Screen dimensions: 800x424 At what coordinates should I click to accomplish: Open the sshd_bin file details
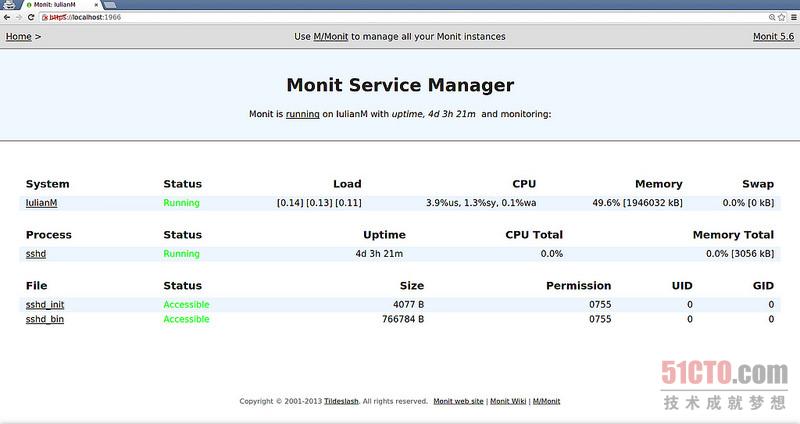click(45, 319)
